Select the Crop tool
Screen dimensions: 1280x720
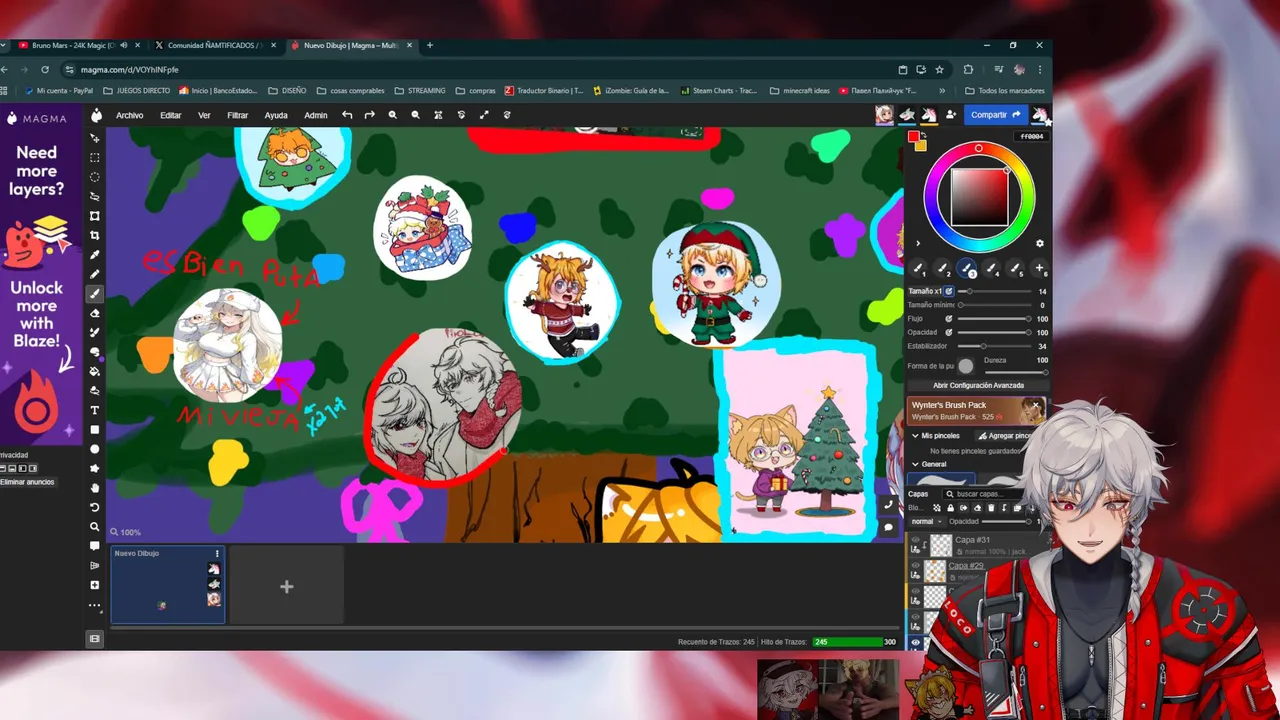(x=95, y=235)
